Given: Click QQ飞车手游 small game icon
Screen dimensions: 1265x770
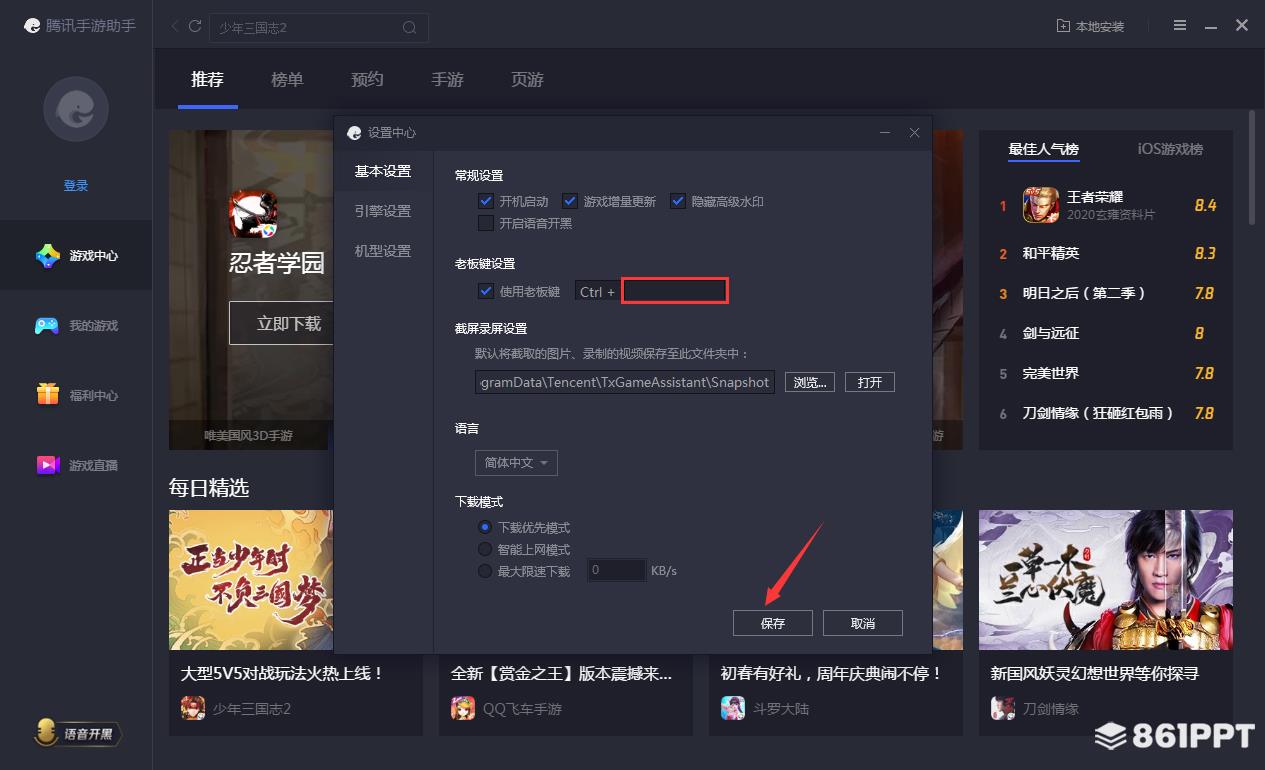Looking at the screenshot, I should pyautogui.click(x=462, y=709).
